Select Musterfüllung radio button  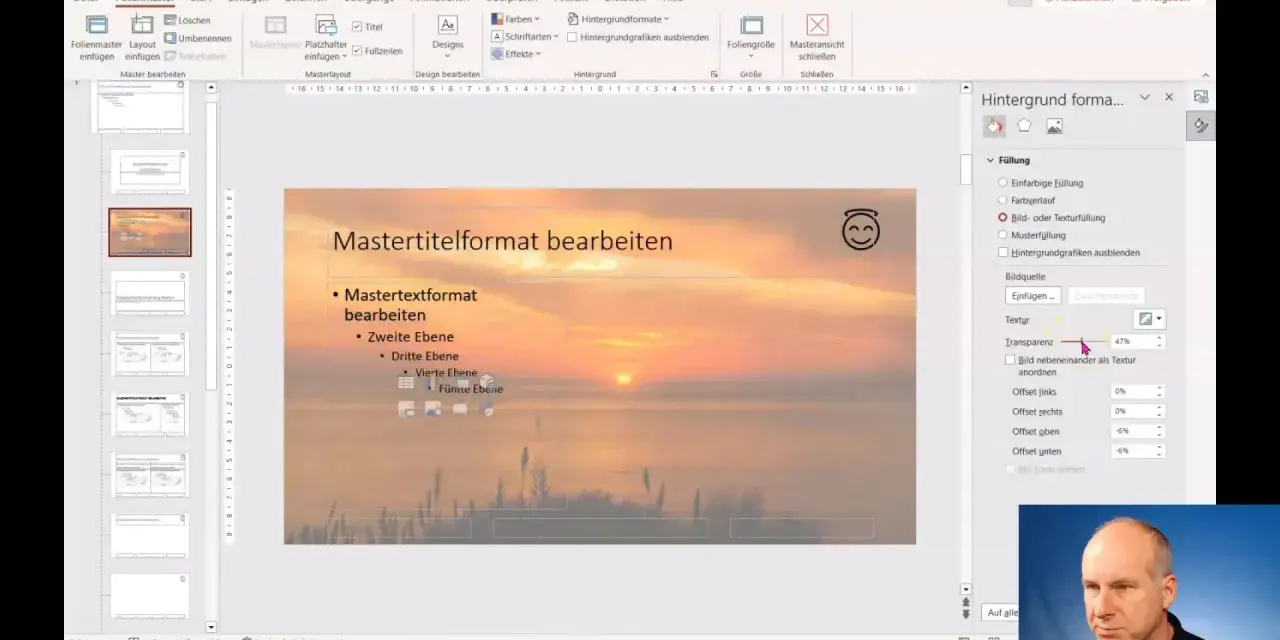[x=1003, y=235]
